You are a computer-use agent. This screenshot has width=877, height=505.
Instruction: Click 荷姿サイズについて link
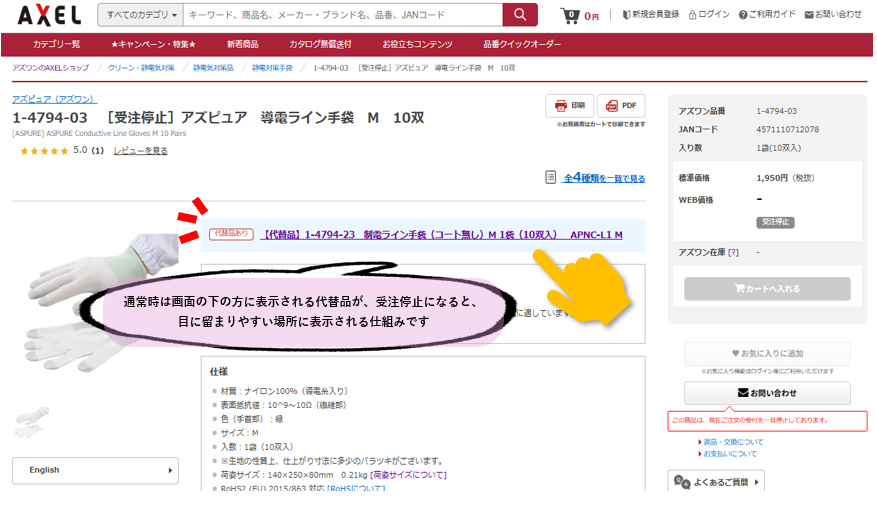point(408,475)
